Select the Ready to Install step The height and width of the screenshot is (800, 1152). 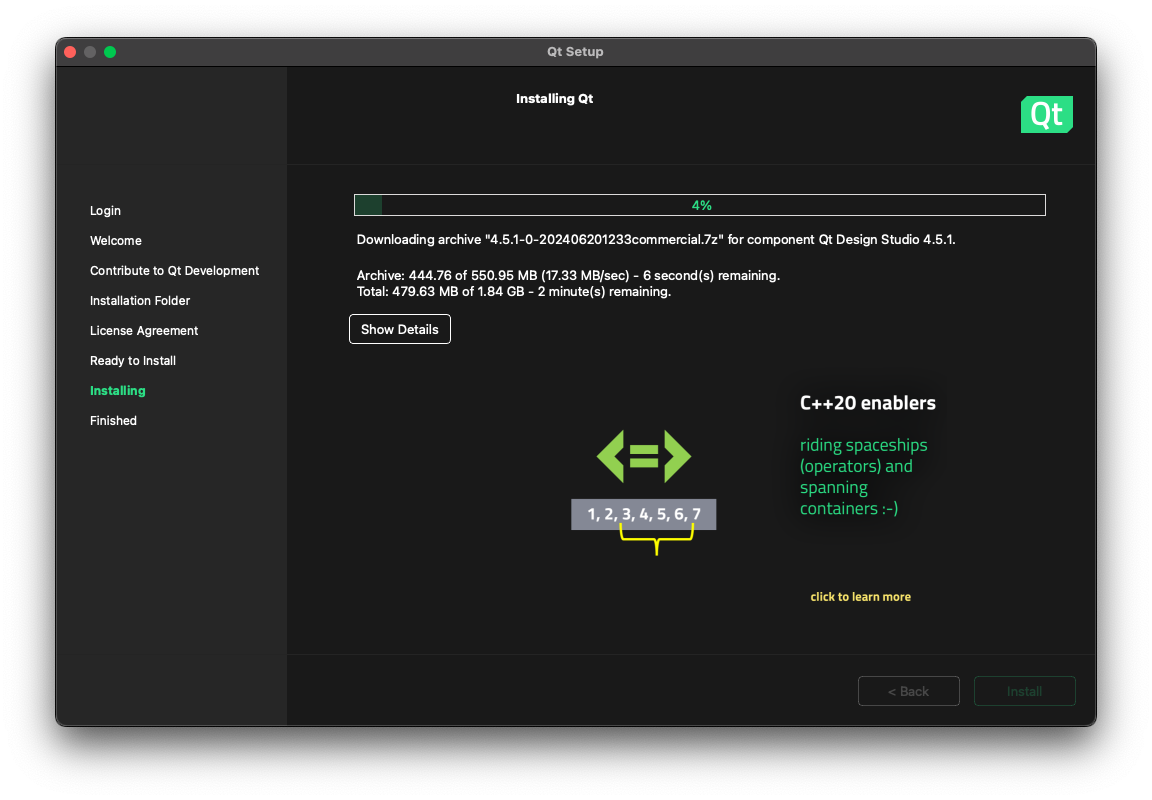click(133, 361)
